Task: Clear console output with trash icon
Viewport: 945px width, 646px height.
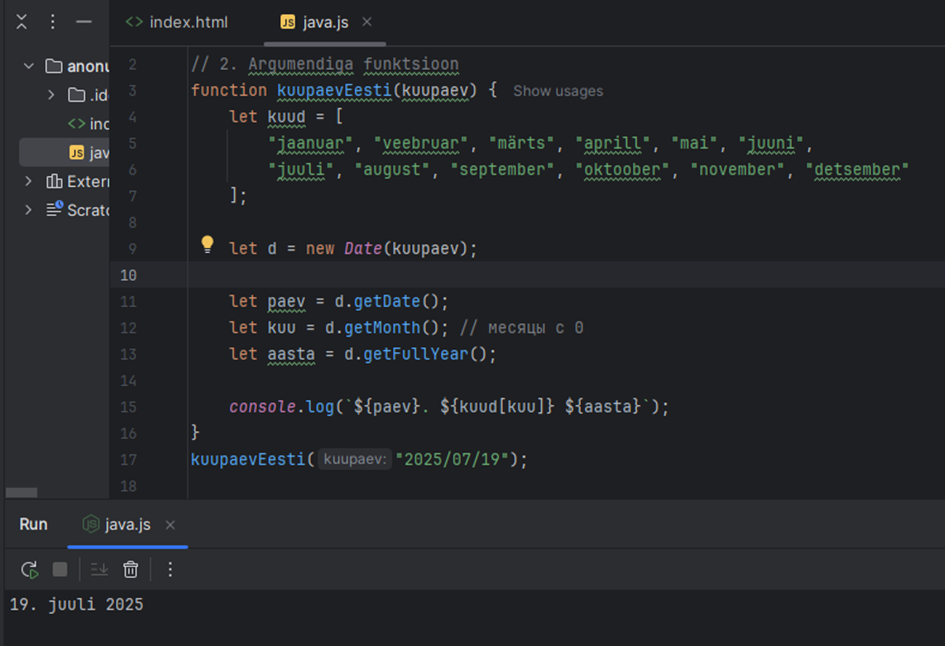Action: [x=130, y=569]
